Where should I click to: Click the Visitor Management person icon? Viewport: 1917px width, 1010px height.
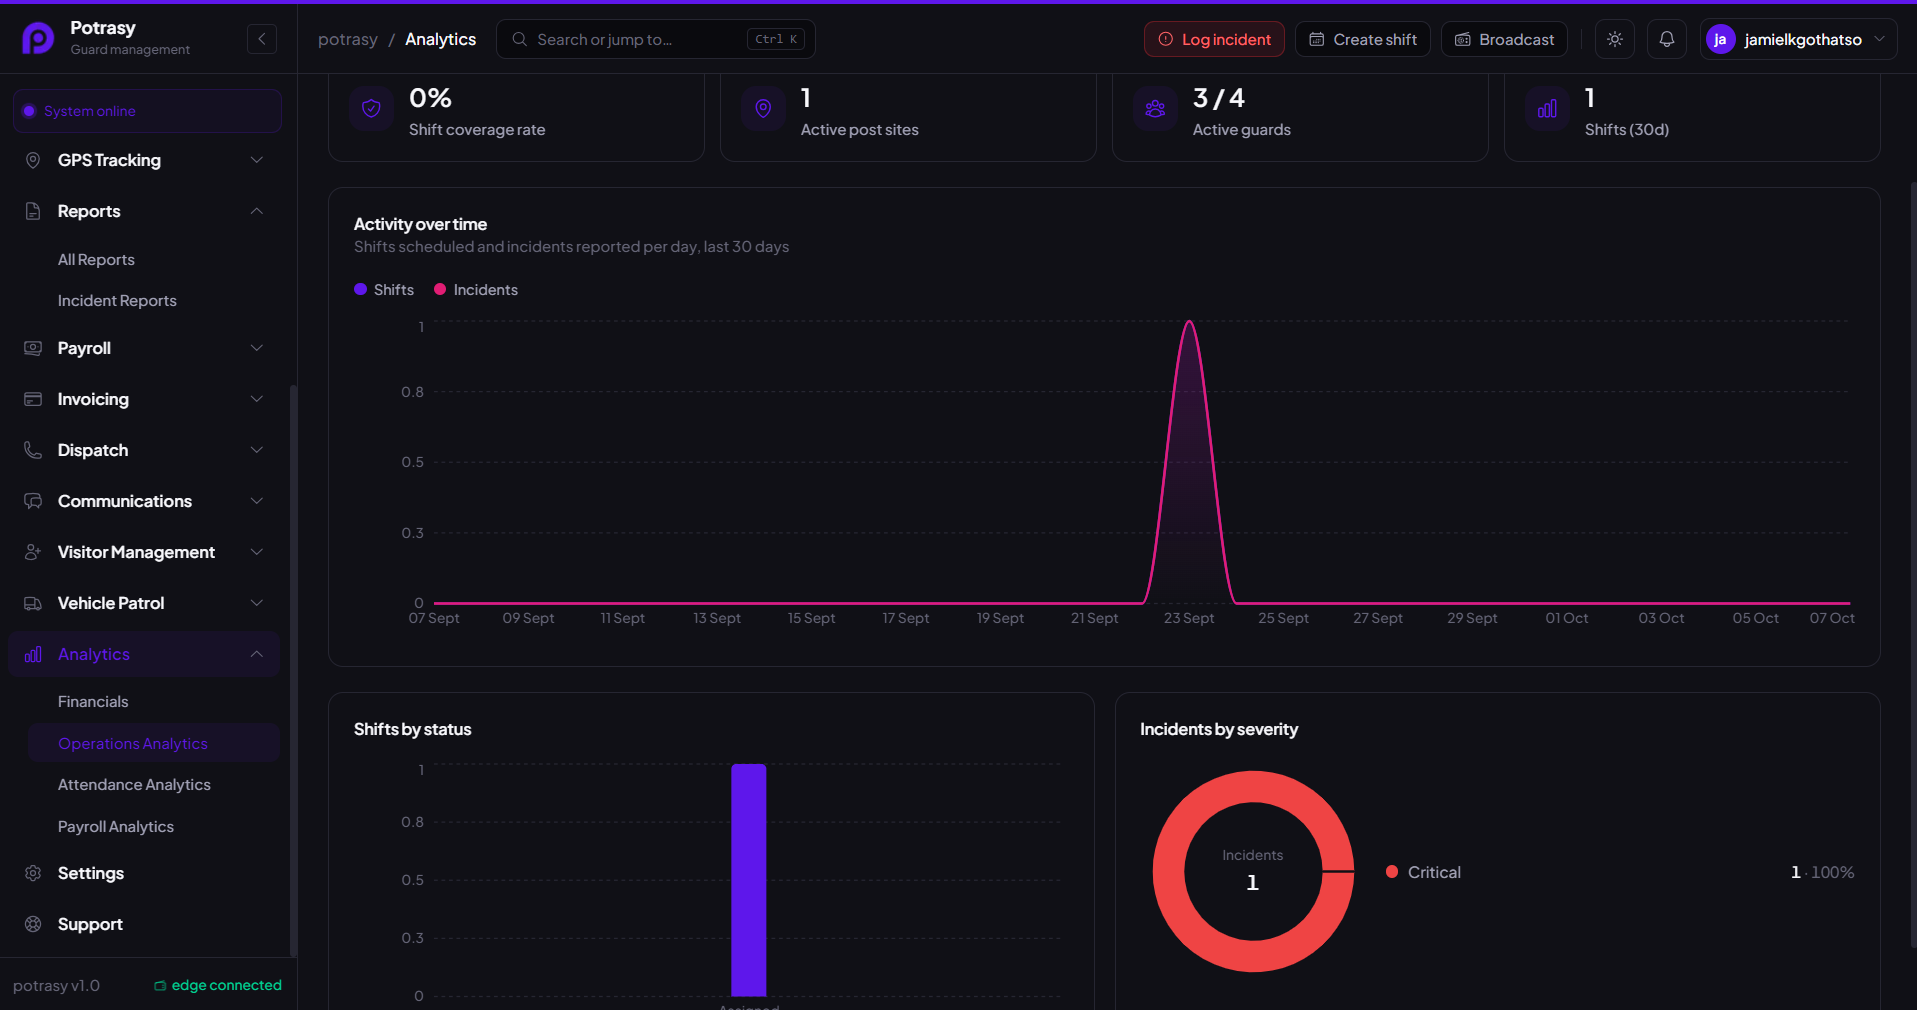[33, 552]
